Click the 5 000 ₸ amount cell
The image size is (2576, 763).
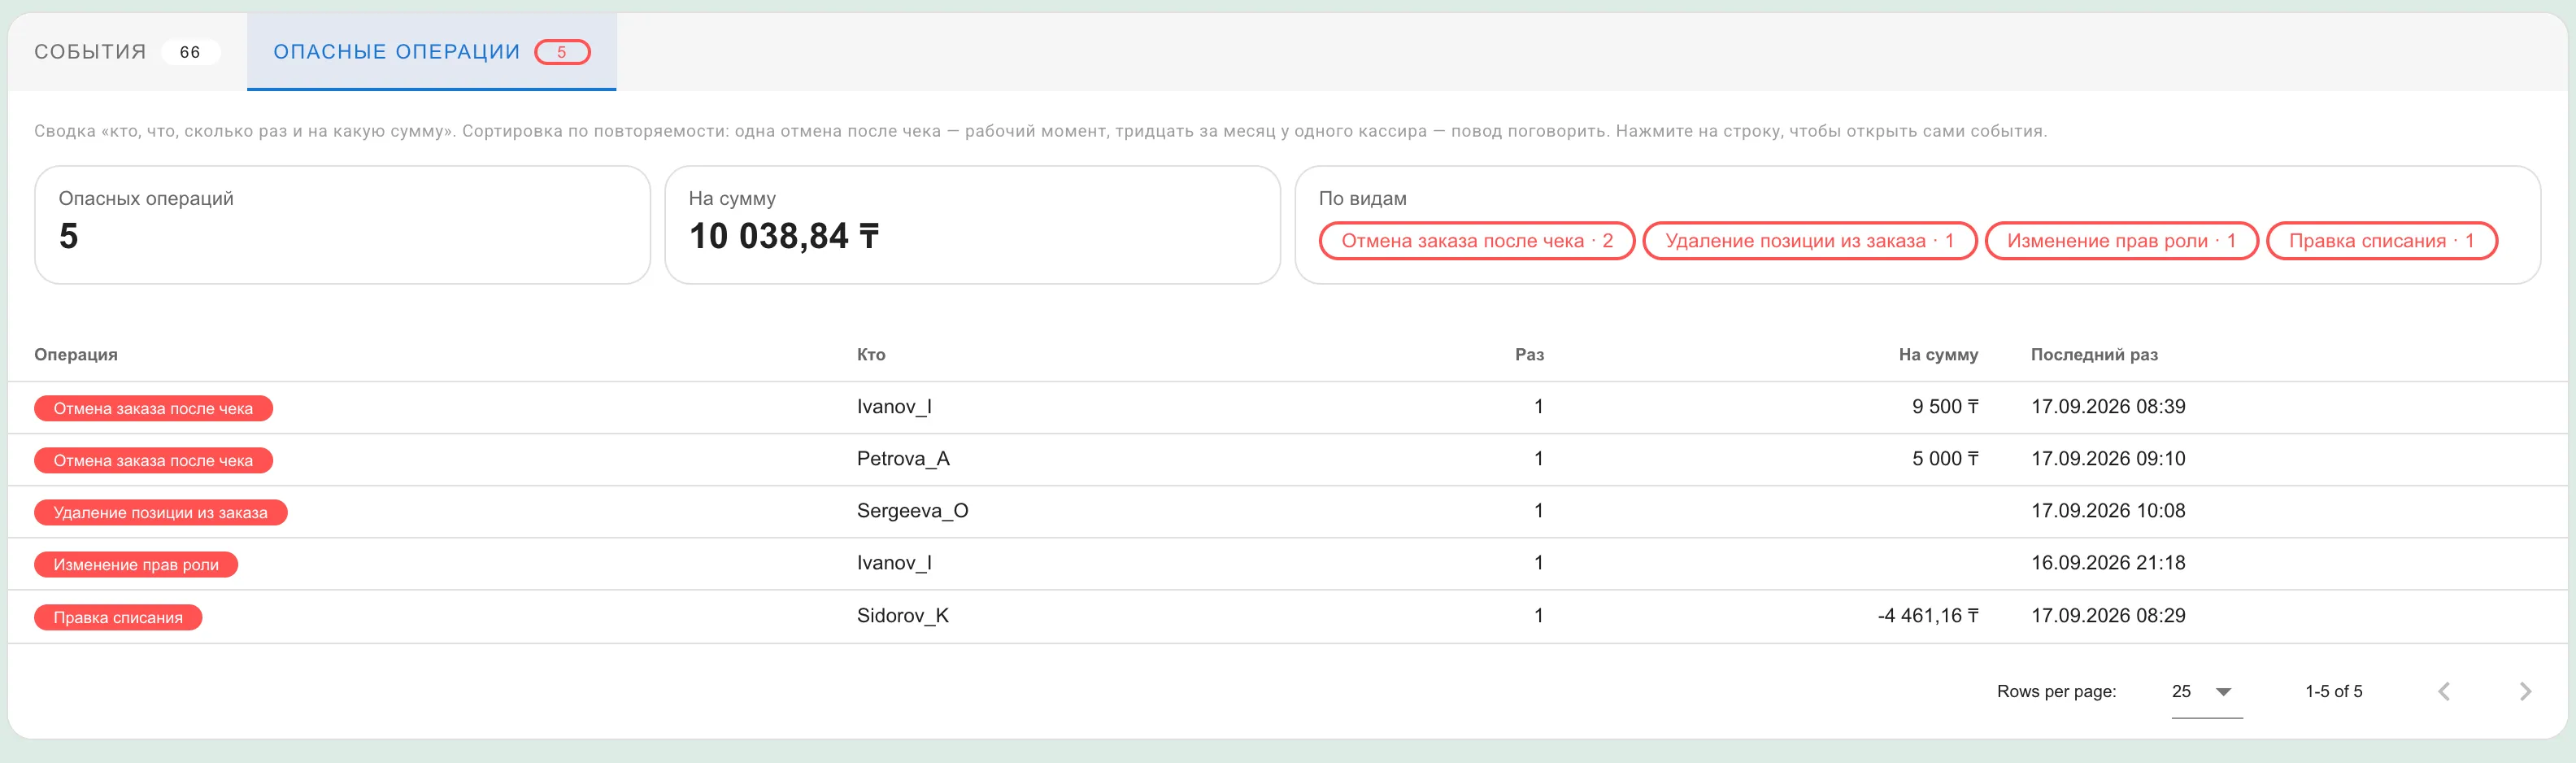1945,459
